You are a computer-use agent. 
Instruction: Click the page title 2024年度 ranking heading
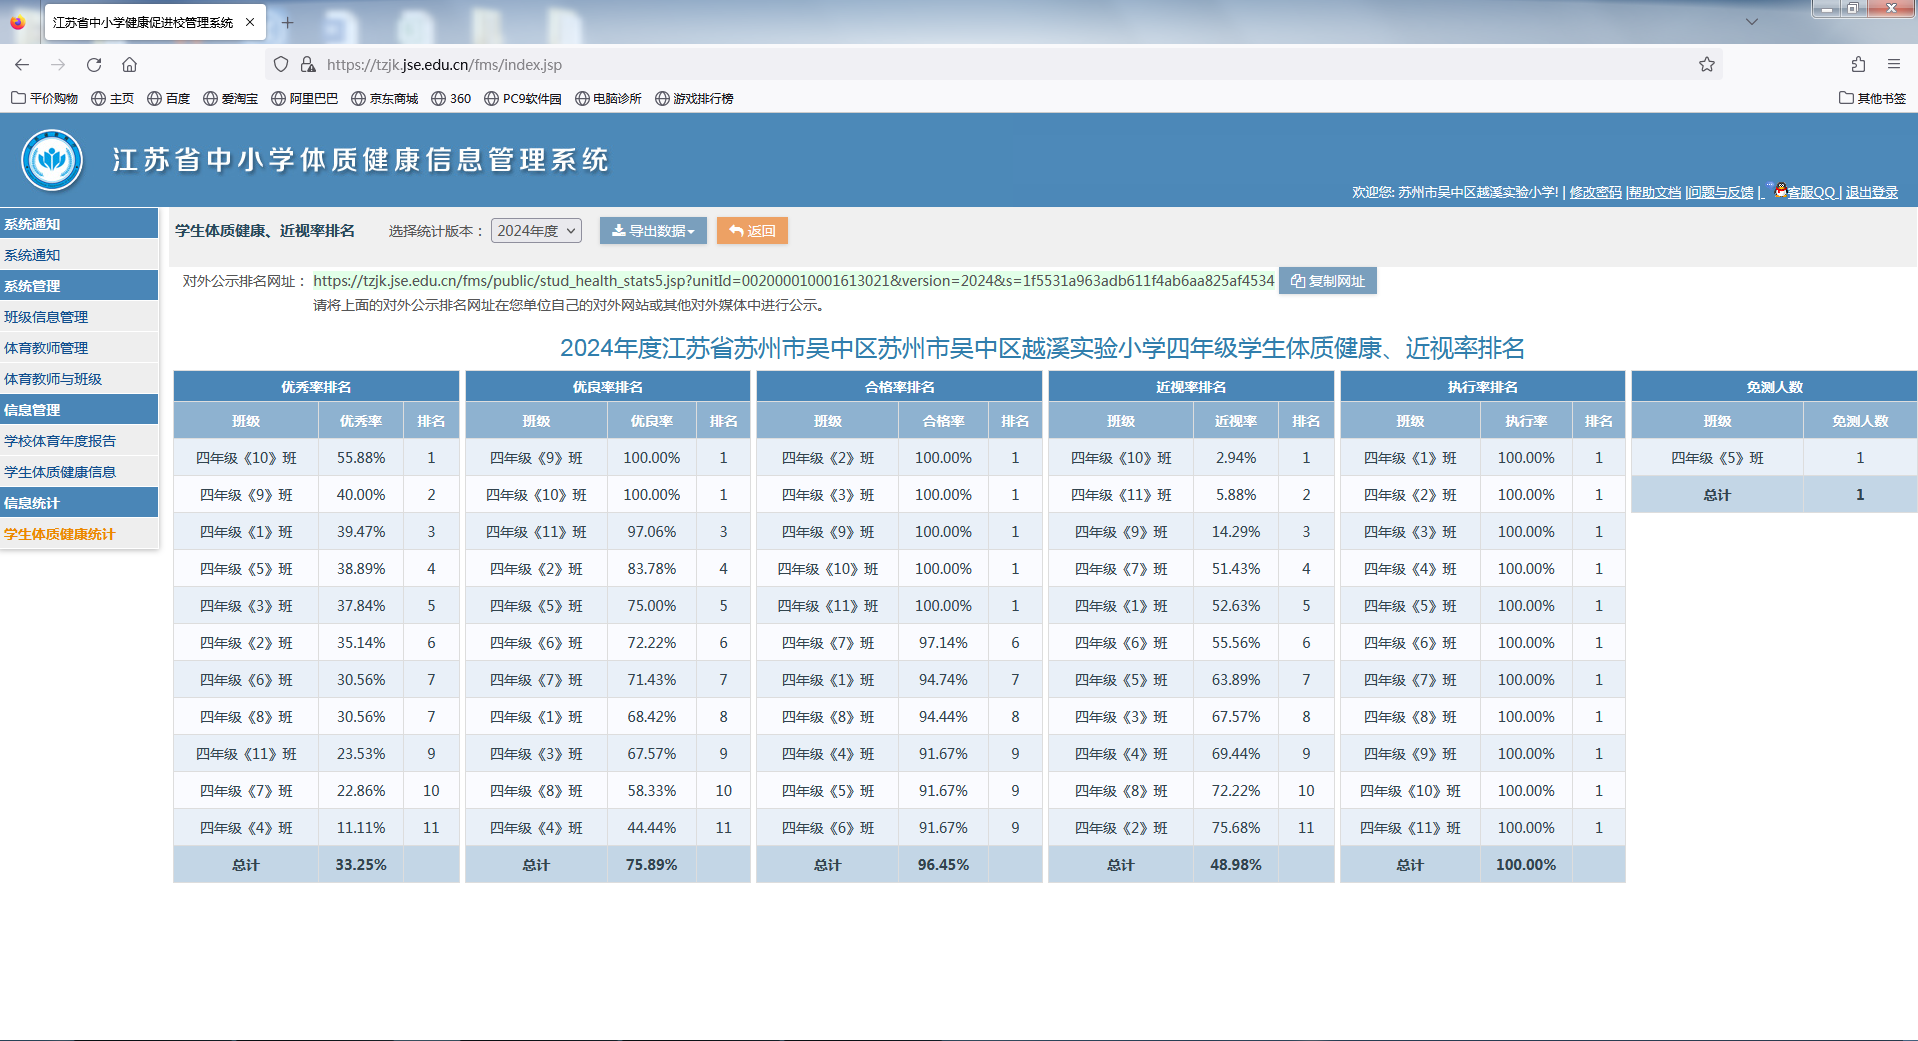tap(1042, 348)
